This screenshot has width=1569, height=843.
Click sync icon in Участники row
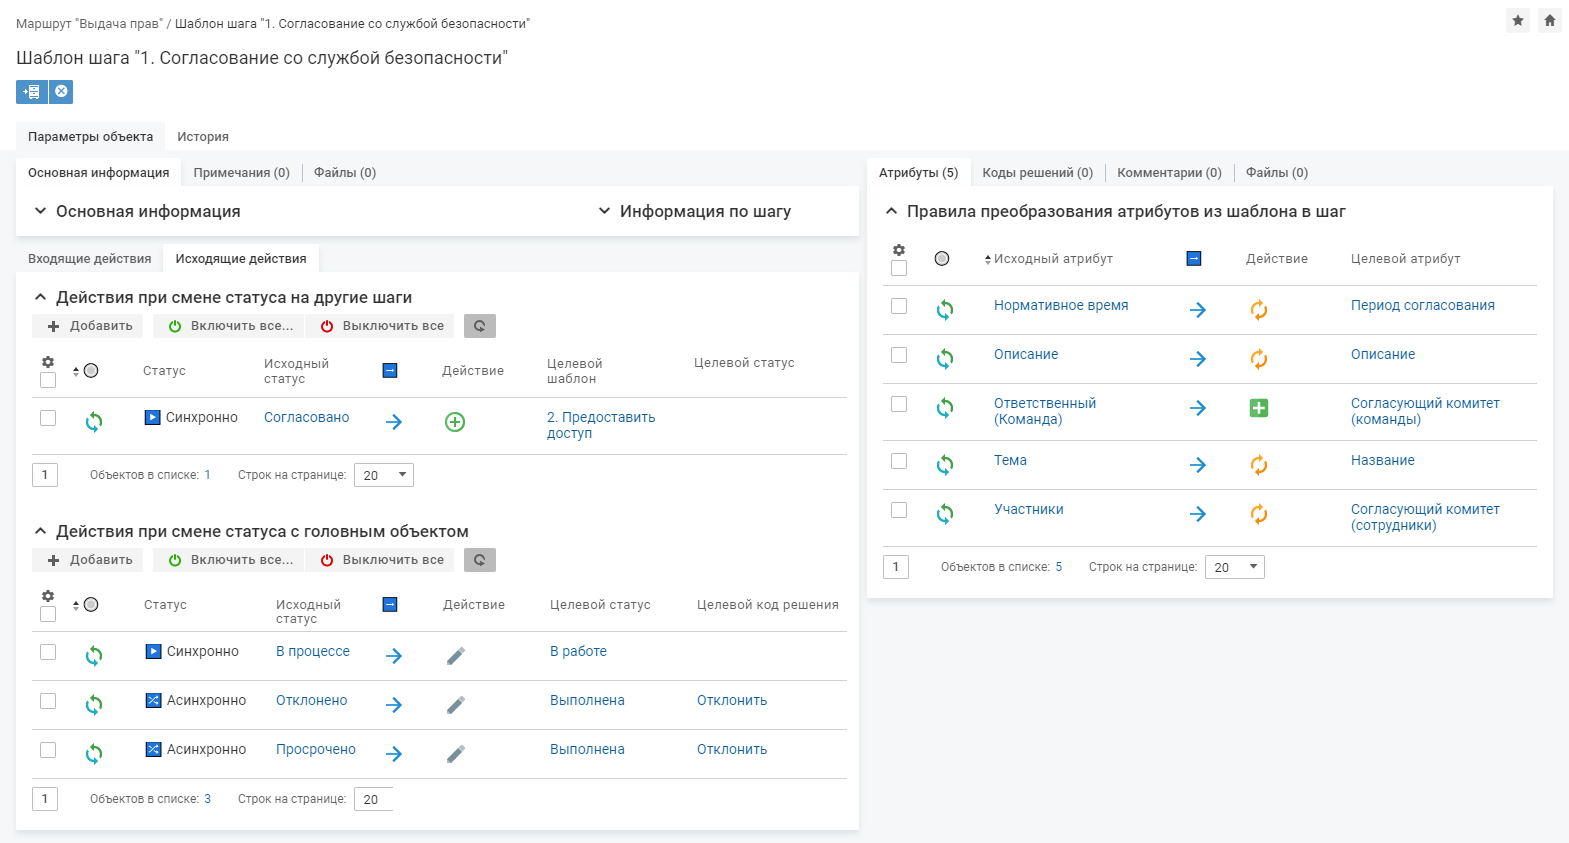945,514
